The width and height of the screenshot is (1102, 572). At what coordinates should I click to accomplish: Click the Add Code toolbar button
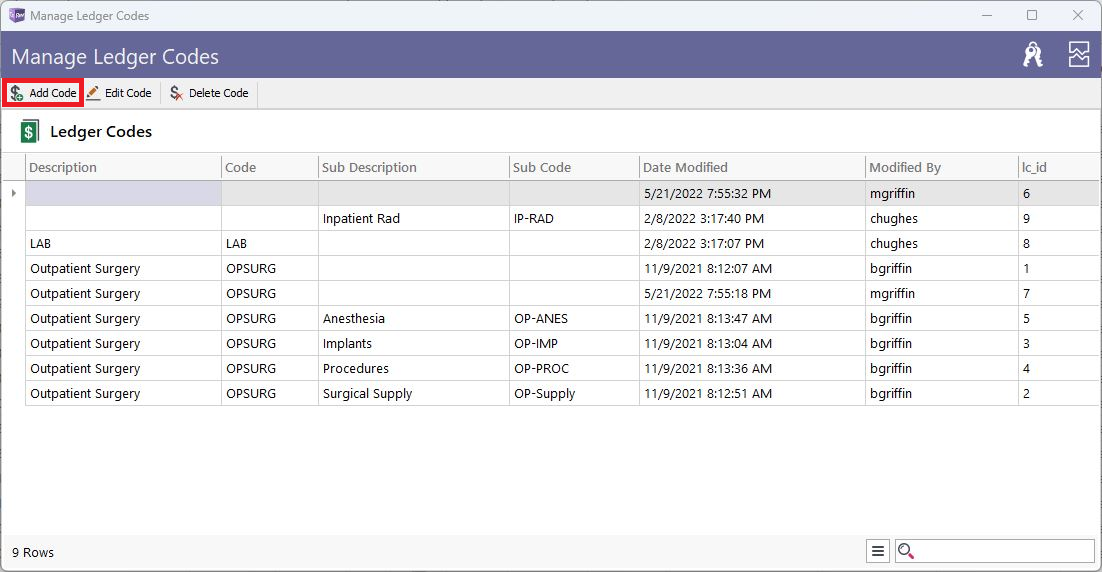[x=44, y=93]
